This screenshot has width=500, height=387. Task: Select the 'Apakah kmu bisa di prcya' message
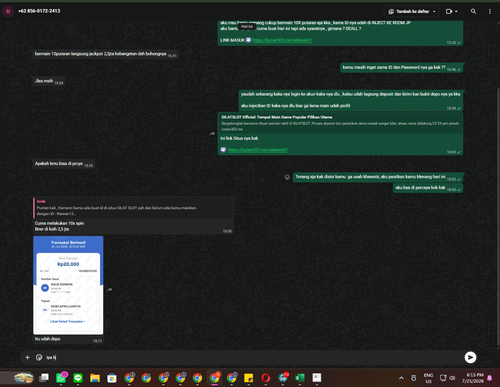(63, 164)
